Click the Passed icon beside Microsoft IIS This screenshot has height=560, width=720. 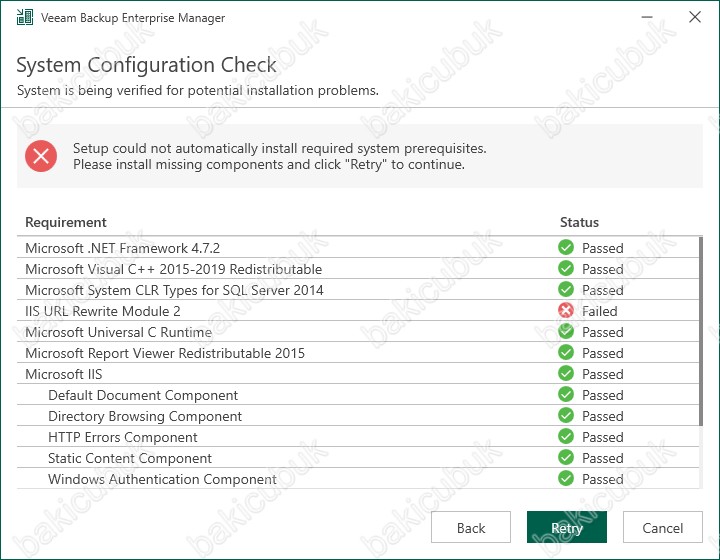(566, 374)
